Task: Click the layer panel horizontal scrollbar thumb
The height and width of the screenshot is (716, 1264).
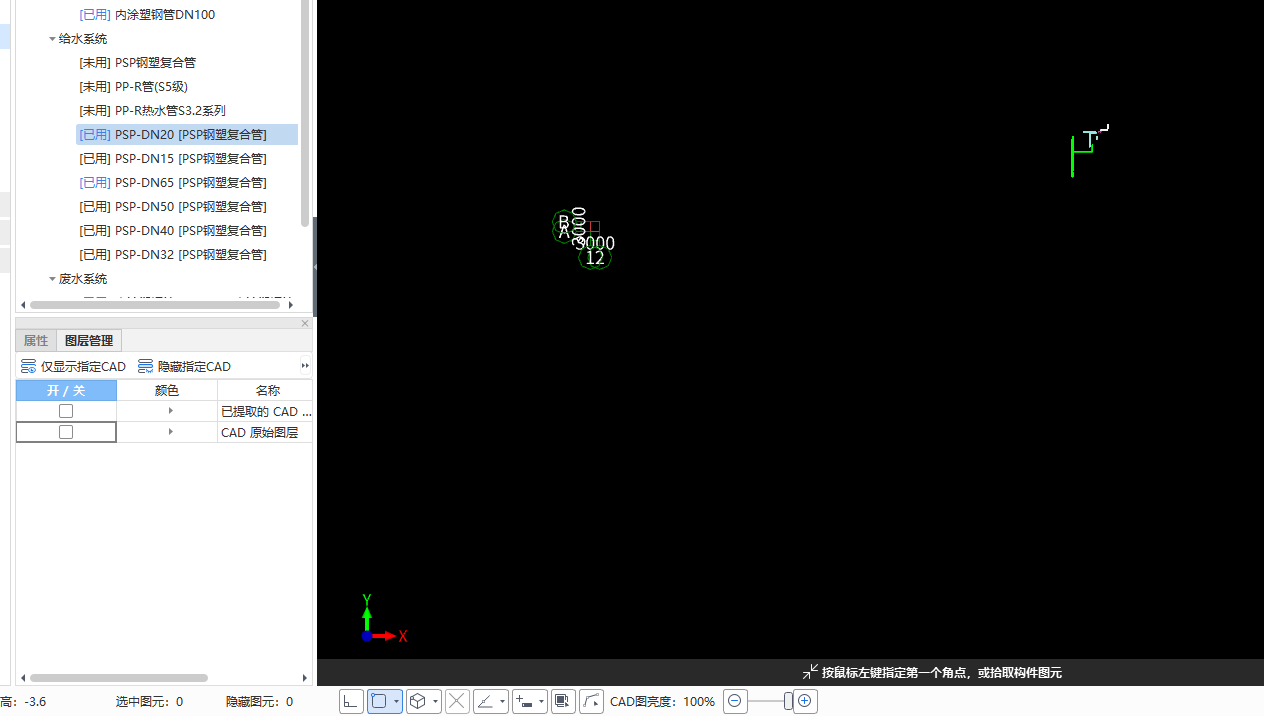Action: click(x=119, y=678)
